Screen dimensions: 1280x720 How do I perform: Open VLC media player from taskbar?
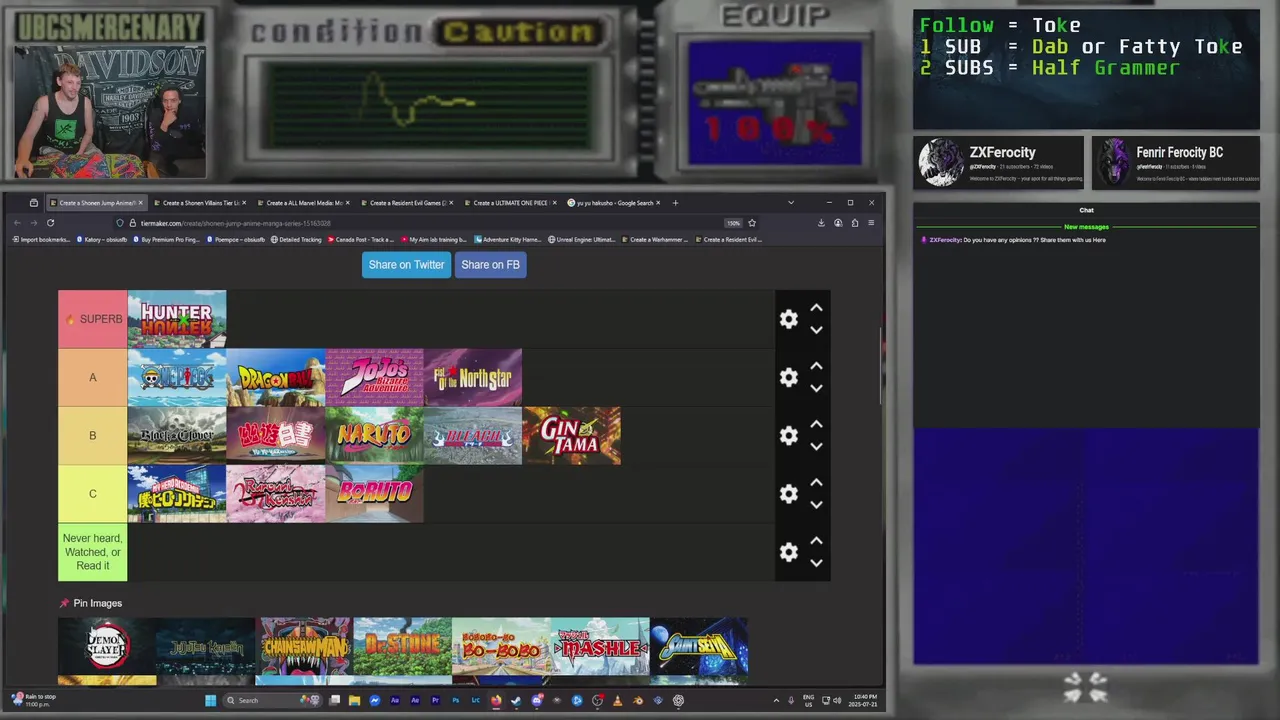pos(617,700)
